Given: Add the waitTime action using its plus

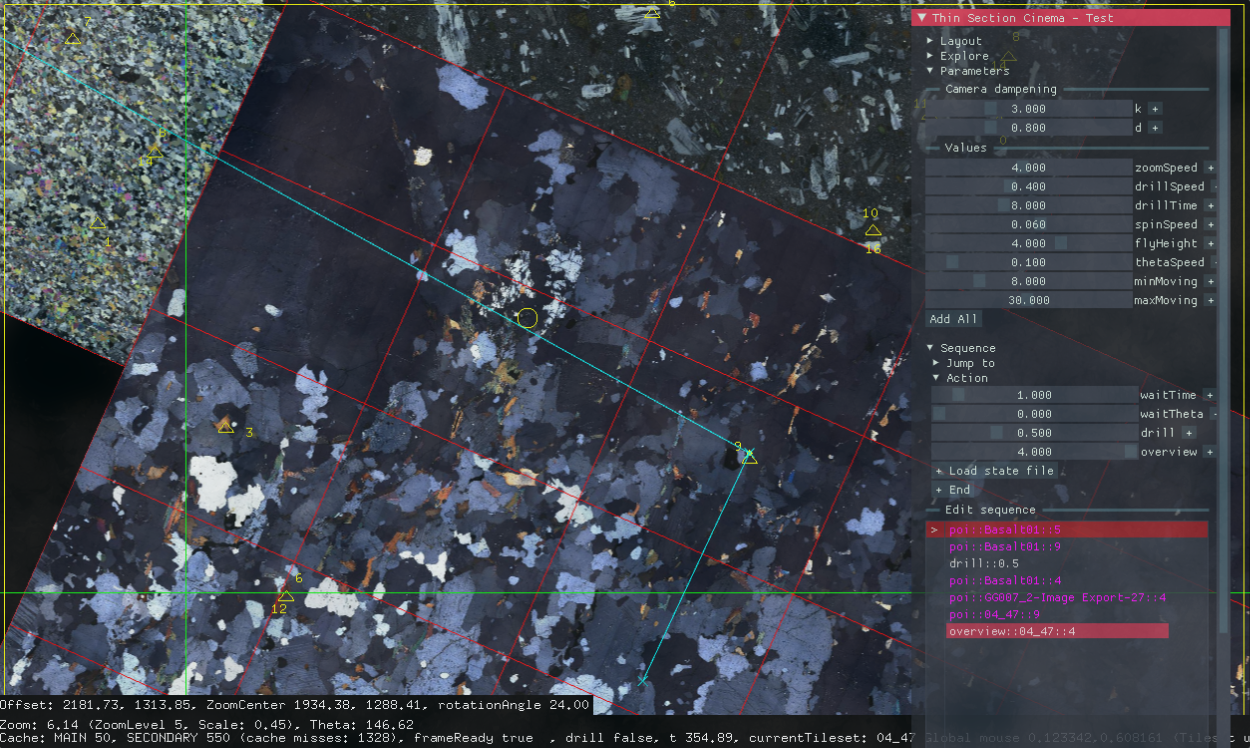Looking at the screenshot, I should coord(1209,396).
